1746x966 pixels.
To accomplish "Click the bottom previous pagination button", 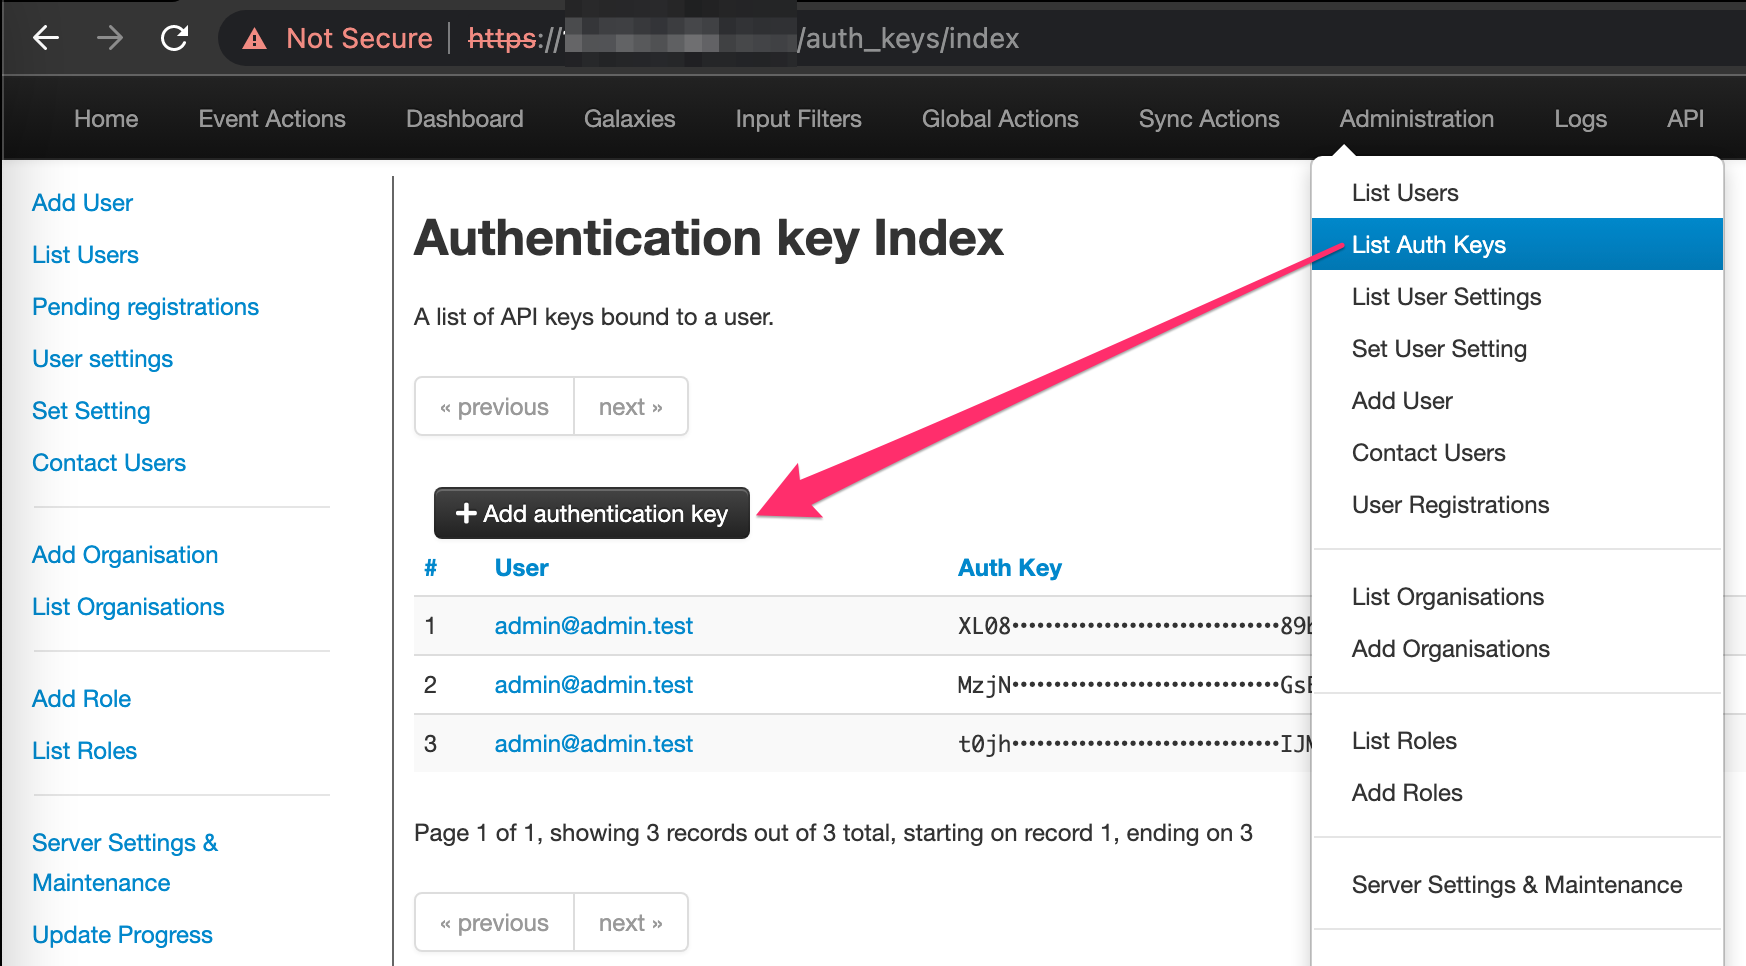I will (494, 923).
